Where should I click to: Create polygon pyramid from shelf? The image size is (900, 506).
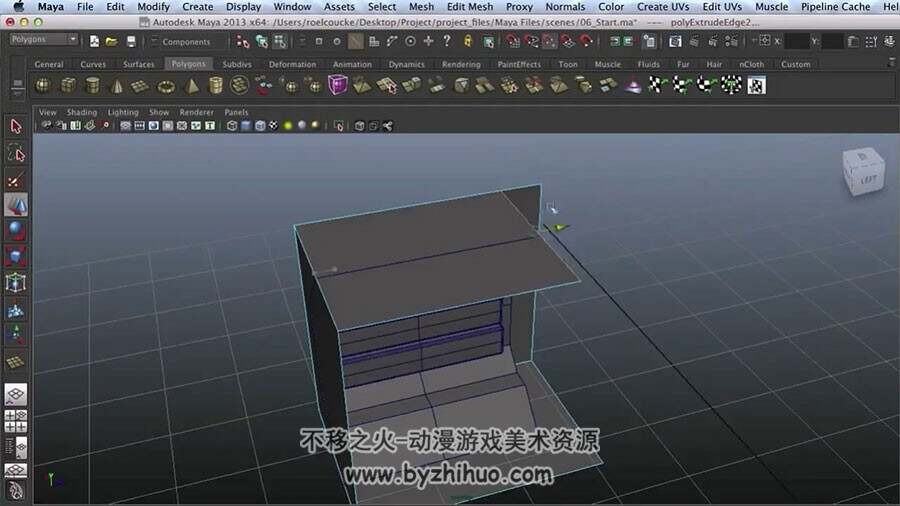coord(192,86)
